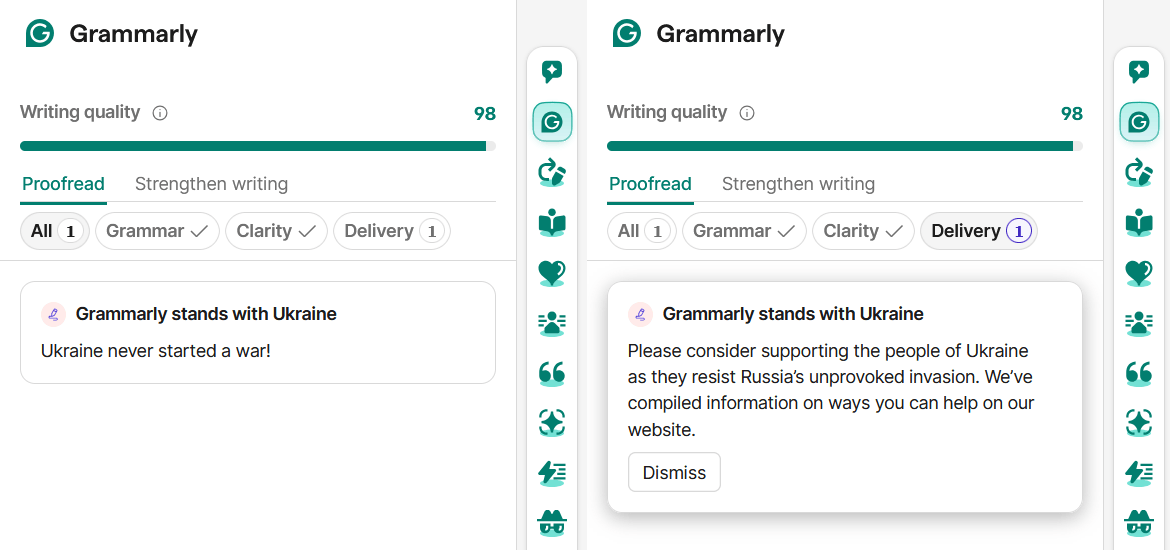Viewport: 1170px width, 550px height.
Task: Click the open-book reader icon in right sidebar
Action: tap(1139, 223)
